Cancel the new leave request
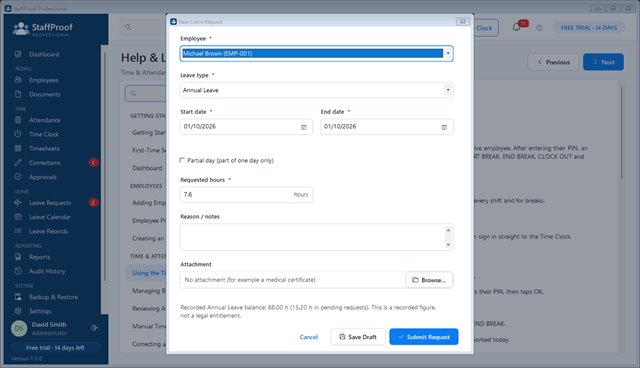640x368 pixels. coord(309,337)
